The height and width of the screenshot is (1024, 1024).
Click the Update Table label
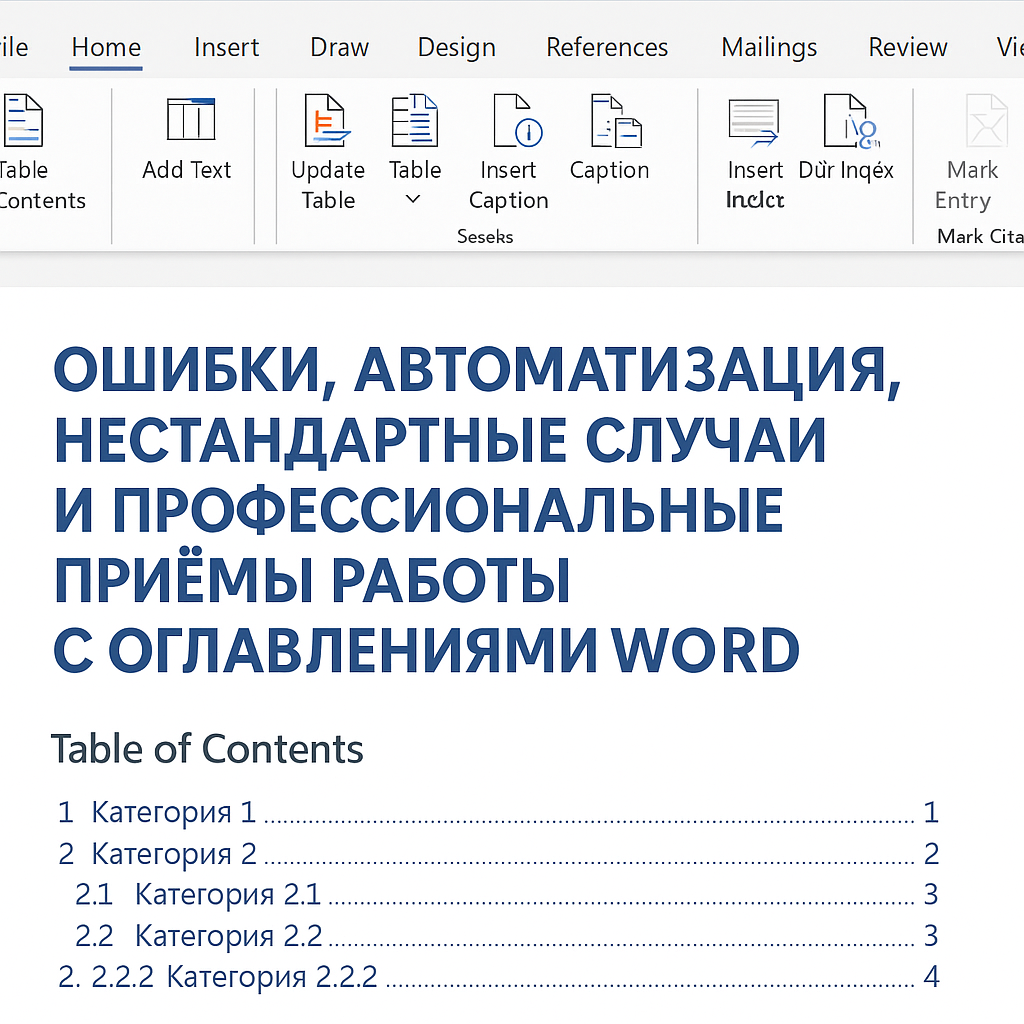click(x=328, y=185)
